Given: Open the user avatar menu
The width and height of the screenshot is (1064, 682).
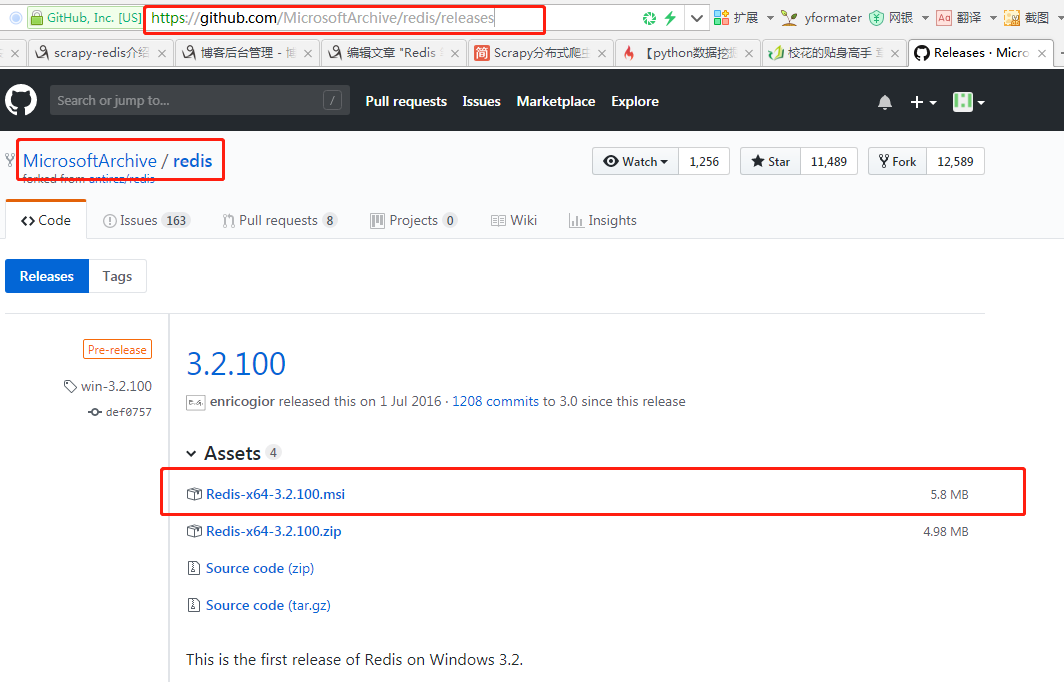Looking at the screenshot, I should [x=968, y=102].
